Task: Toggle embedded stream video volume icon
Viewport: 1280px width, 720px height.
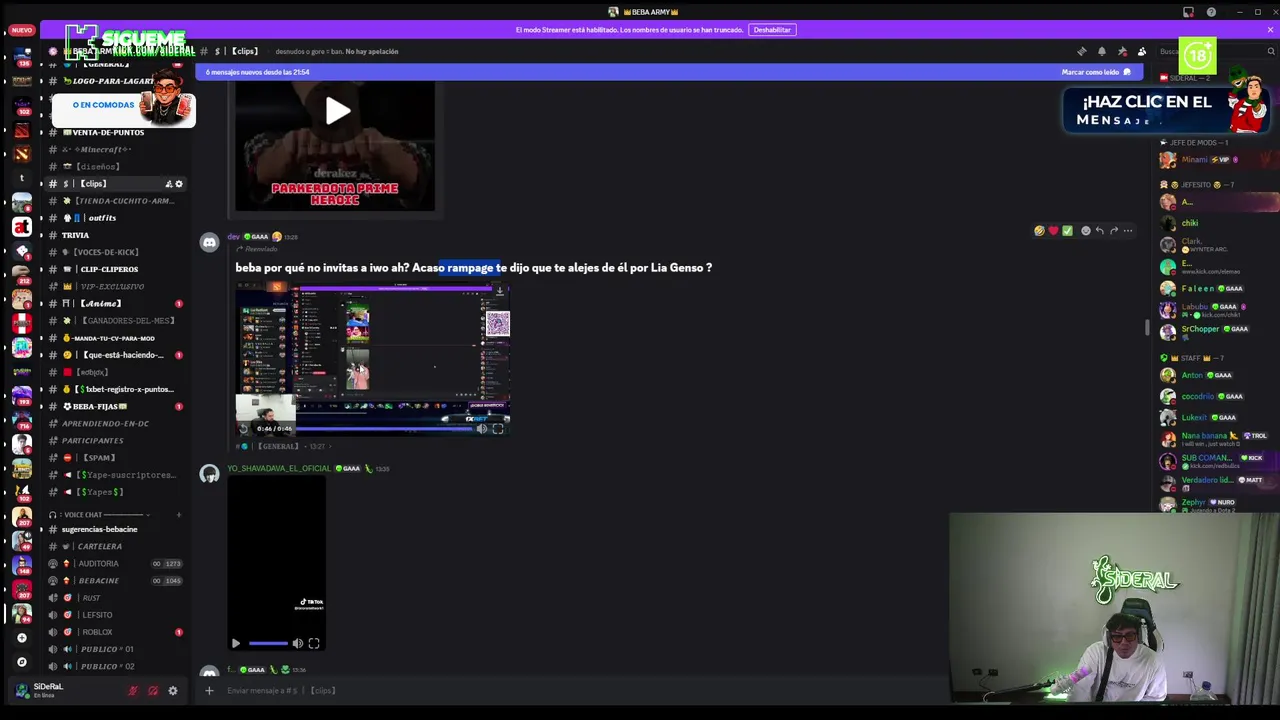Action: point(481,429)
